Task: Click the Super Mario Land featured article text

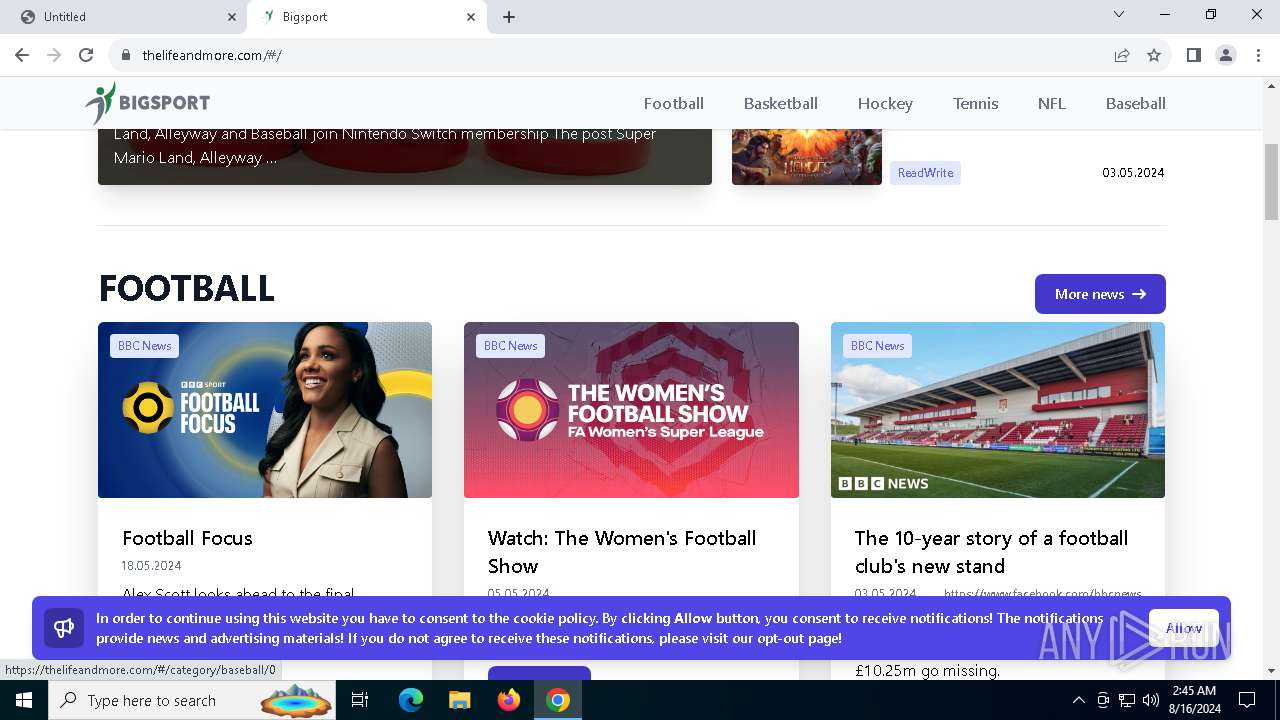Action: pos(385,146)
